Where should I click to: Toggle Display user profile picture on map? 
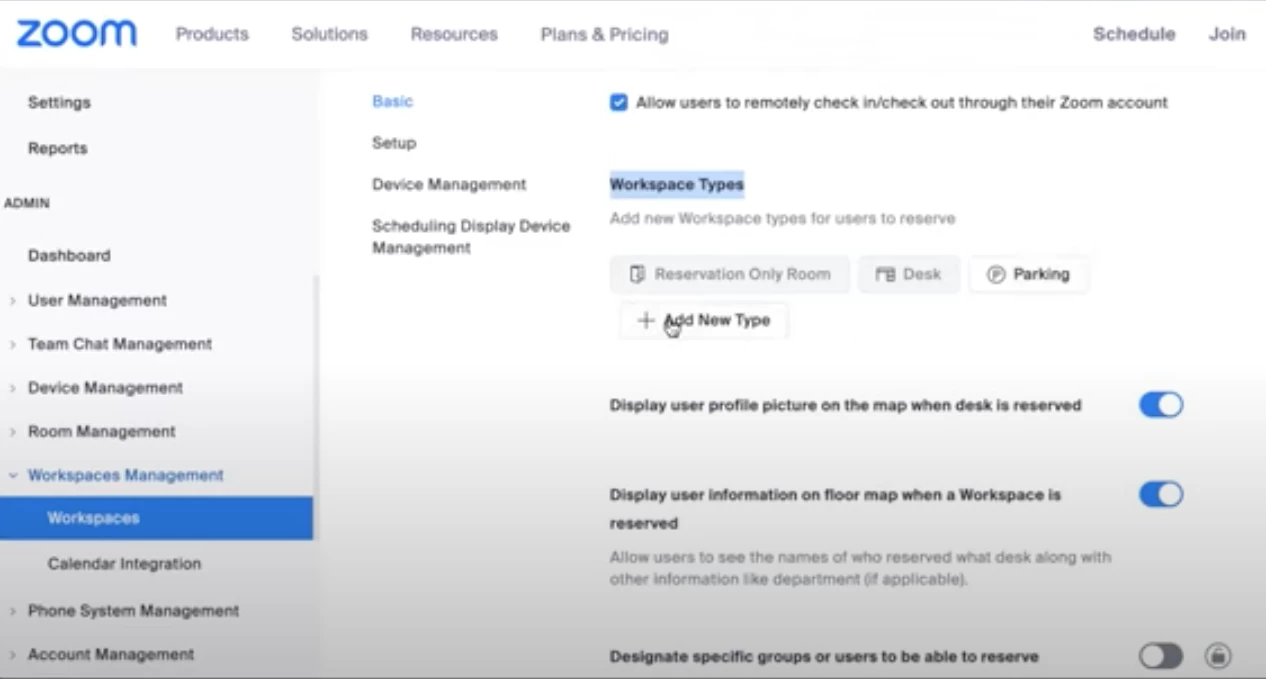tap(1161, 405)
